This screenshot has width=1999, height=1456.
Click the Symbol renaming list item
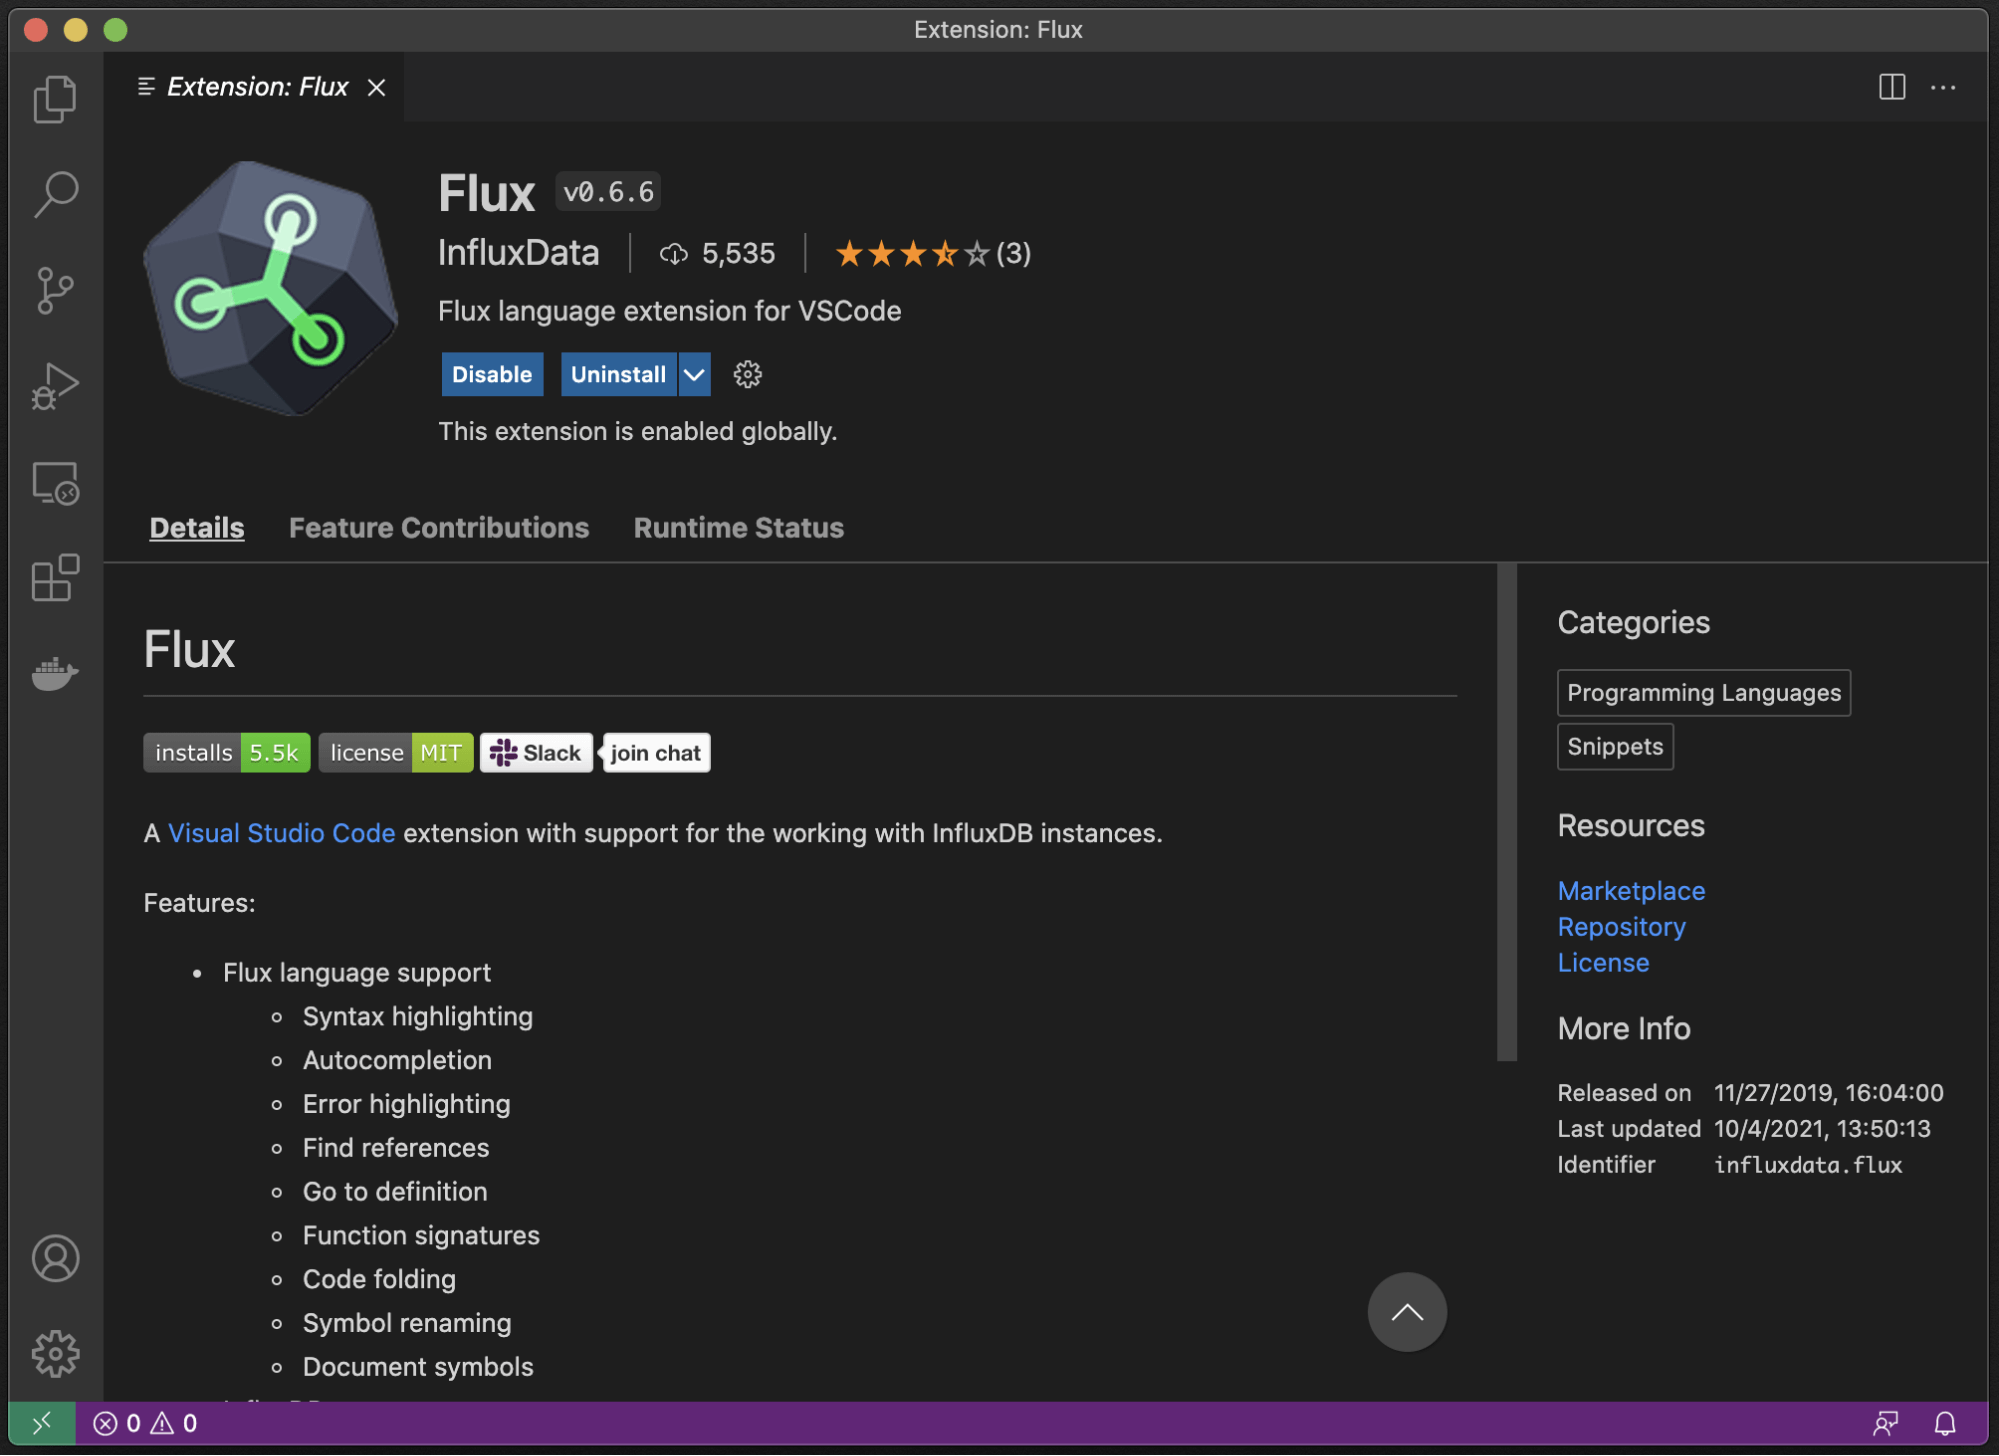(x=407, y=1322)
